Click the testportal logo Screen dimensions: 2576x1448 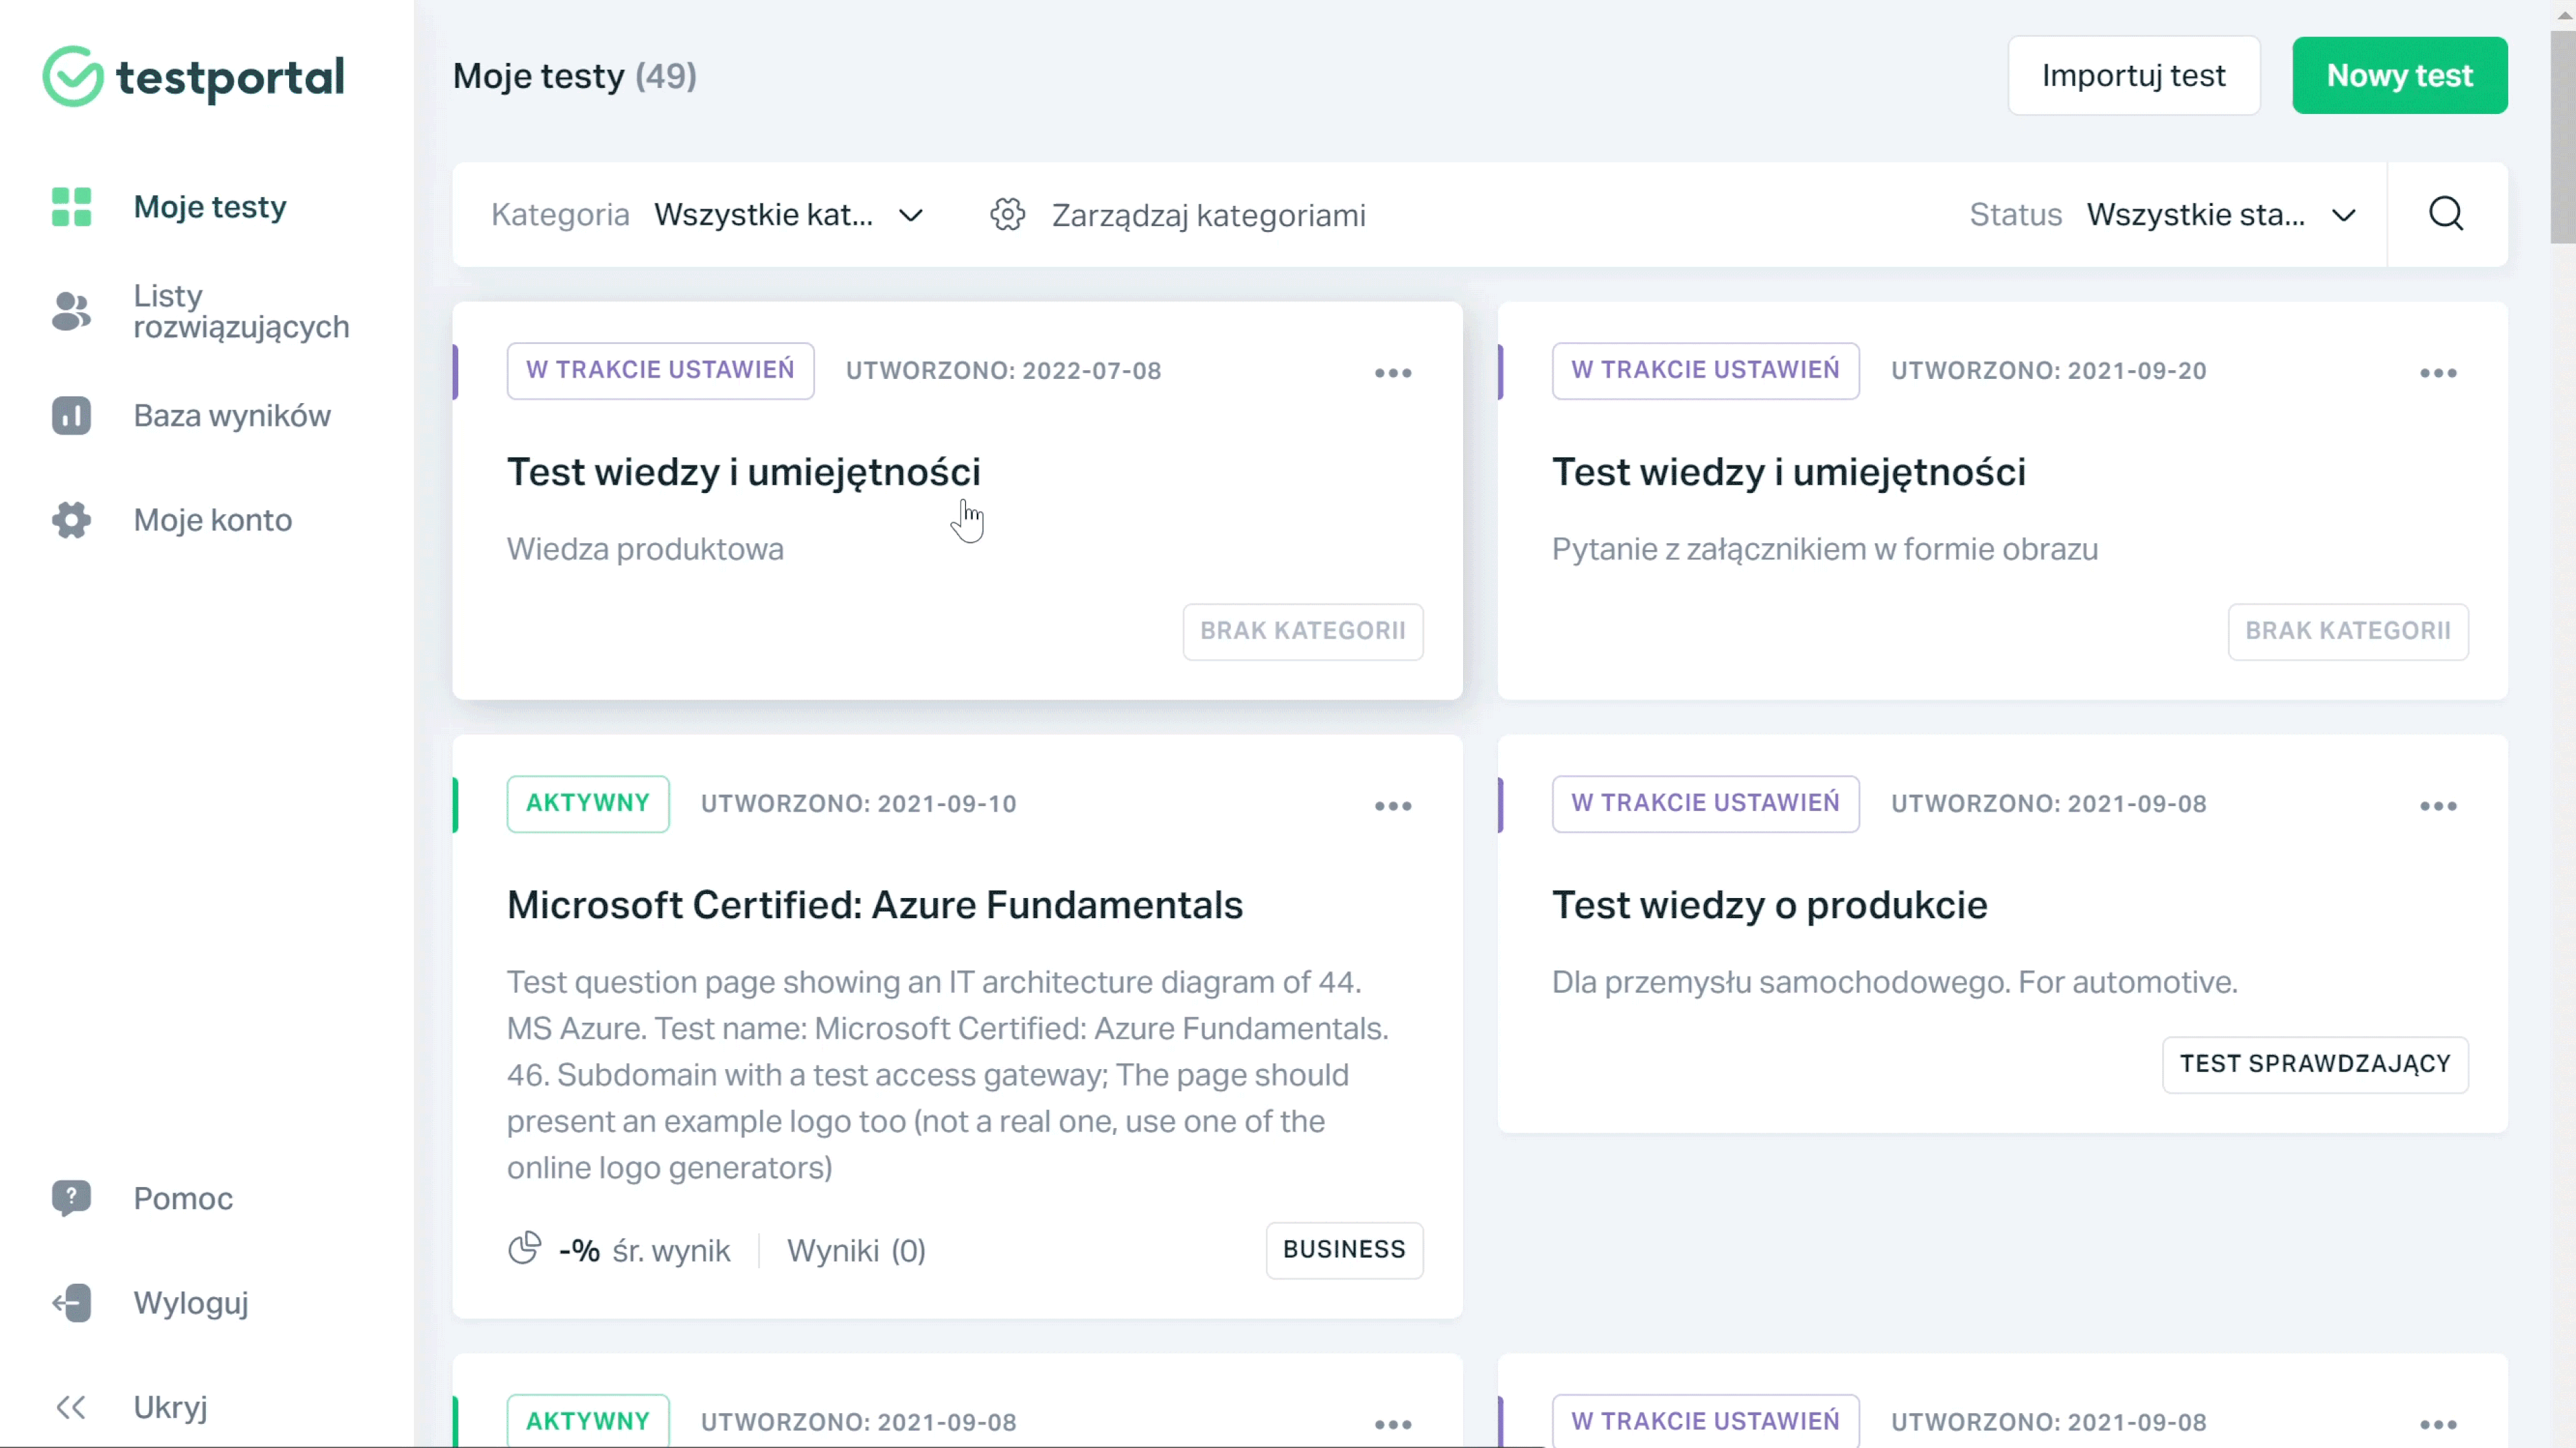point(194,76)
